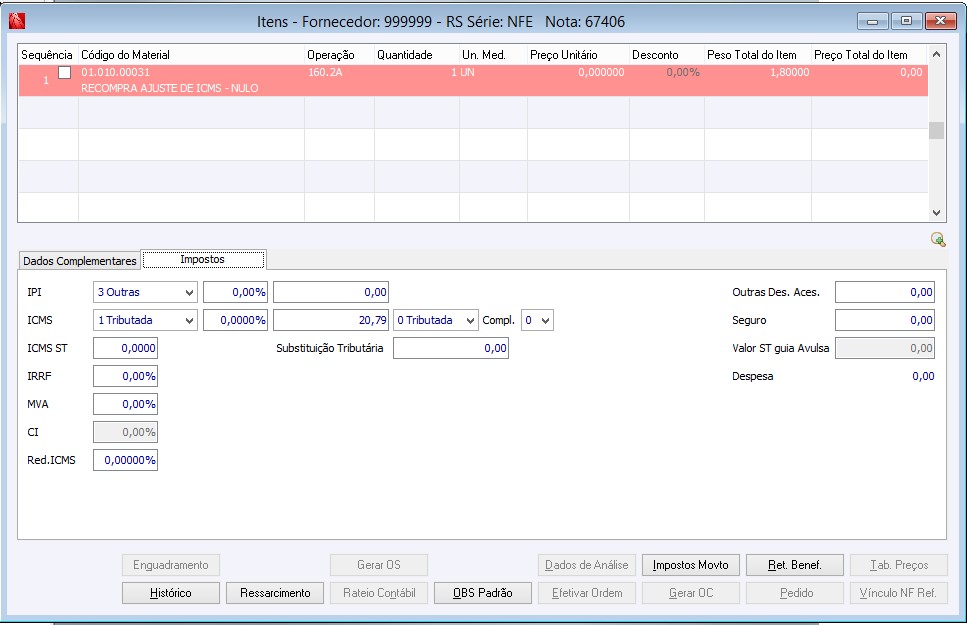Click the magnifier search icon below the grid

(938, 240)
